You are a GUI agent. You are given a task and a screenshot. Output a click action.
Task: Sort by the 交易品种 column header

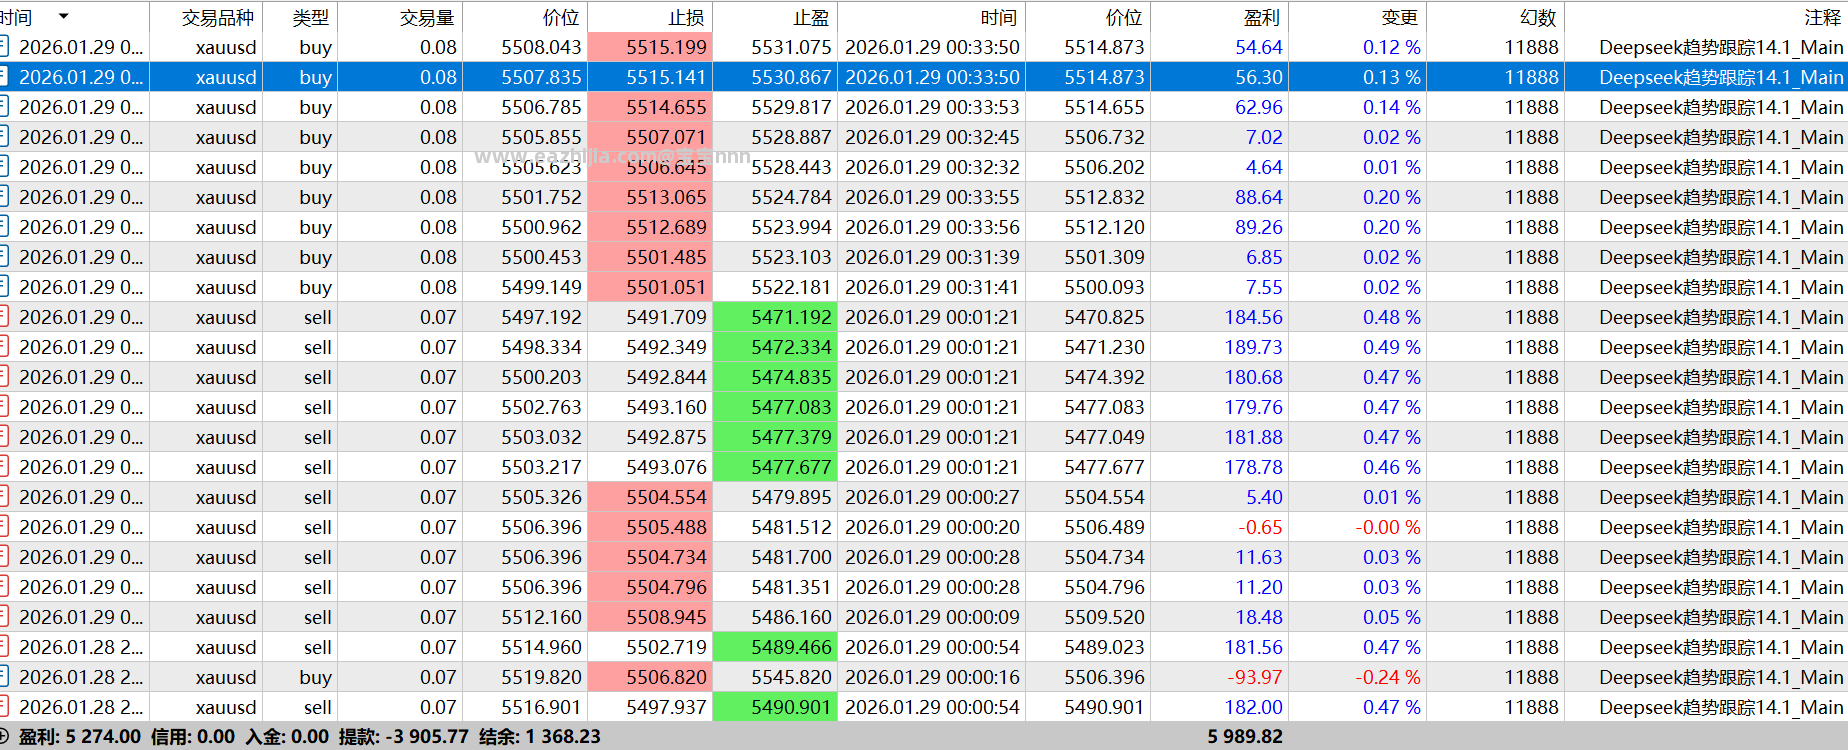tap(218, 17)
